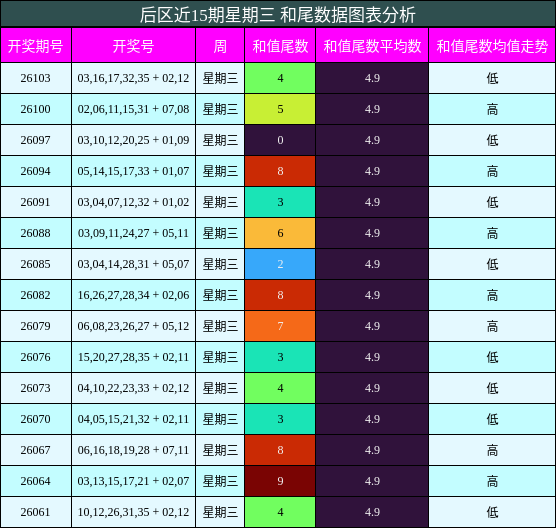
Task: Click draw numbers 04,05,15,21,32 + 02,11
Action: (x=133, y=419)
